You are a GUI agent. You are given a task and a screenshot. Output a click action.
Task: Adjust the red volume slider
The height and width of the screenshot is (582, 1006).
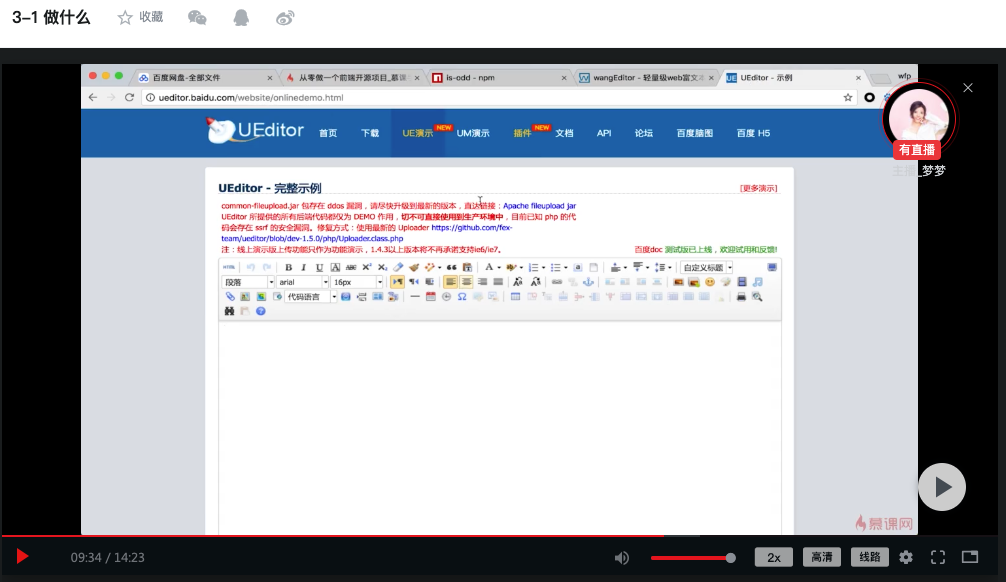click(693, 558)
